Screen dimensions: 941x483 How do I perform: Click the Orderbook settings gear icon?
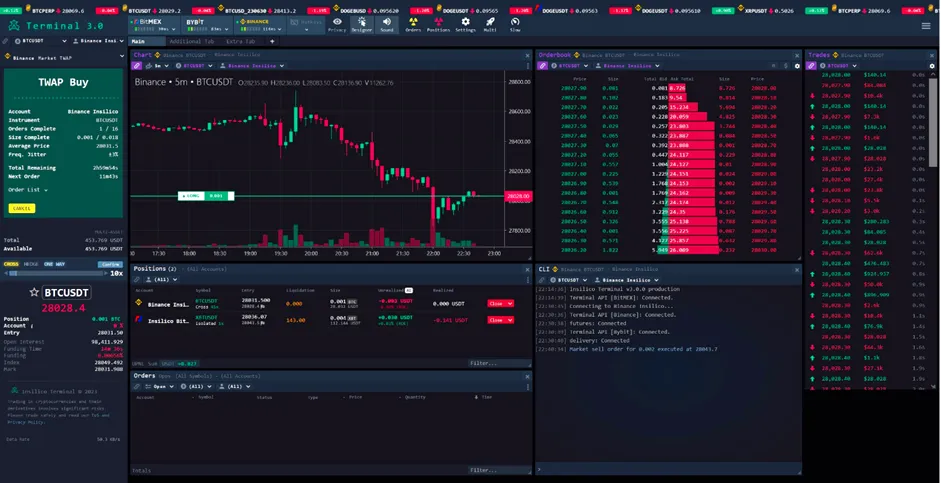point(798,66)
